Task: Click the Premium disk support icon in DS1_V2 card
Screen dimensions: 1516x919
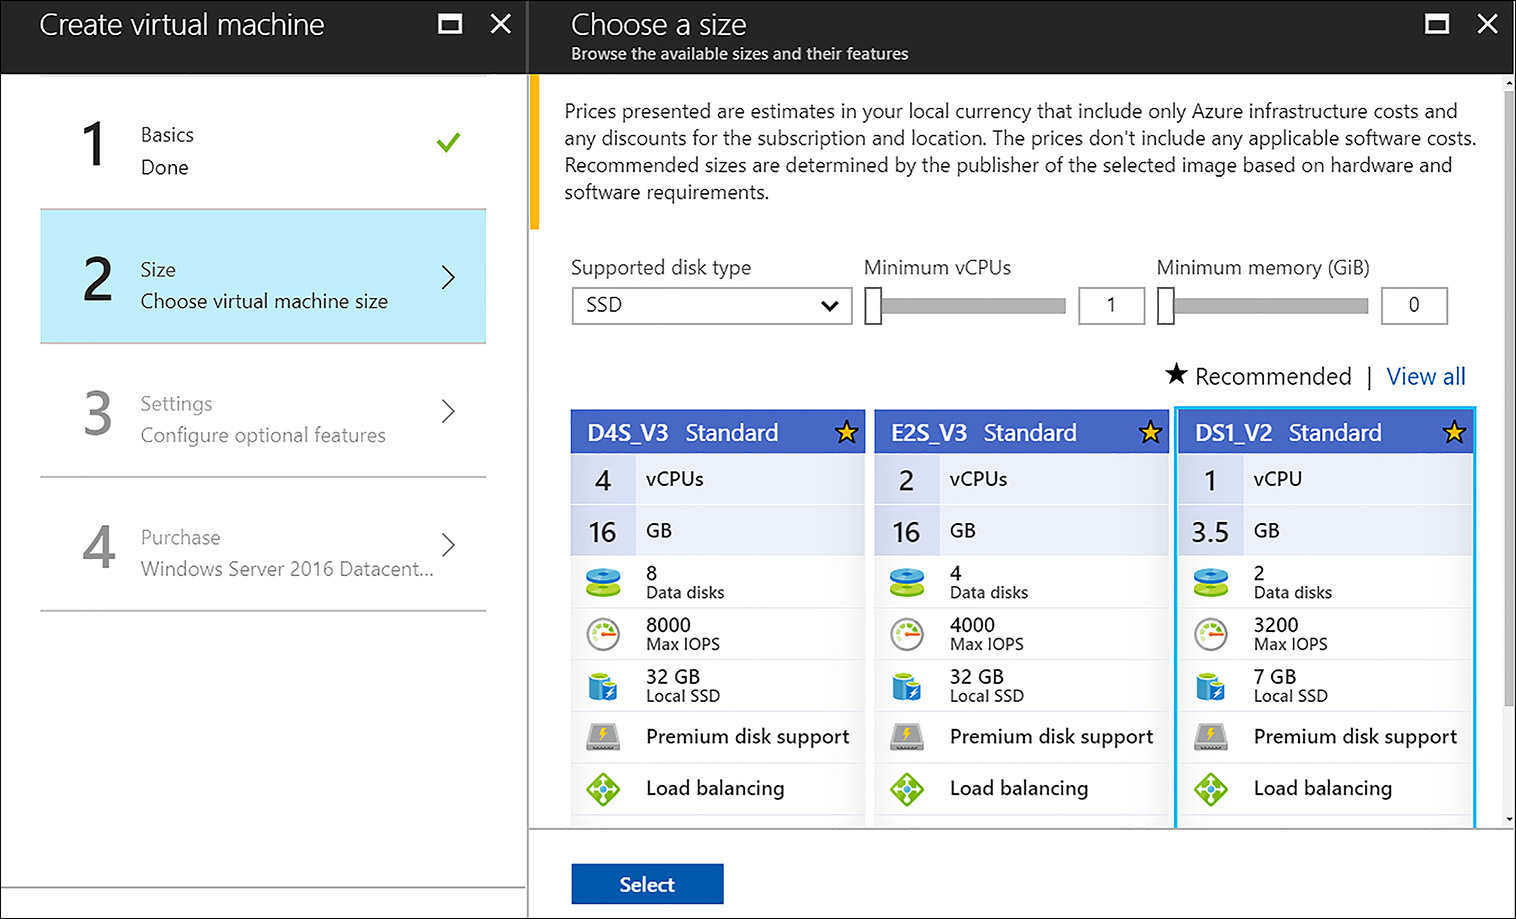Action: [1211, 737]
